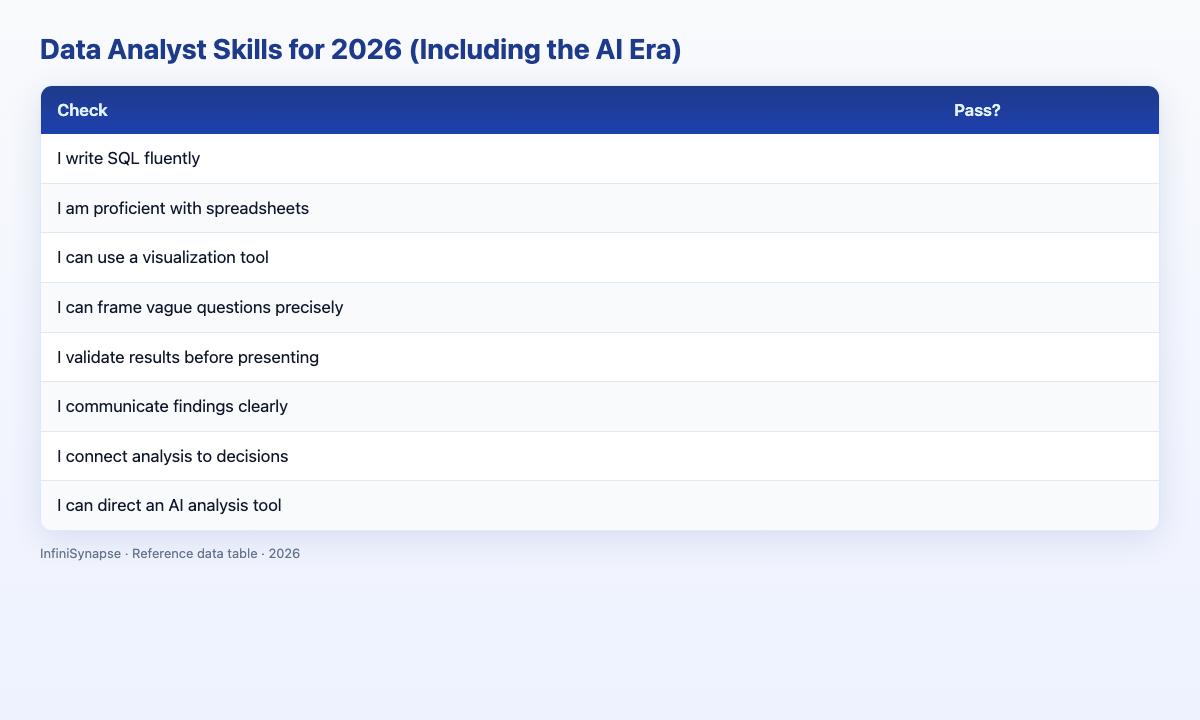This screenshot has width=1200, height=720.
Task: Click Pass cell for spreadsheets row
Action: click(1048, 208)
